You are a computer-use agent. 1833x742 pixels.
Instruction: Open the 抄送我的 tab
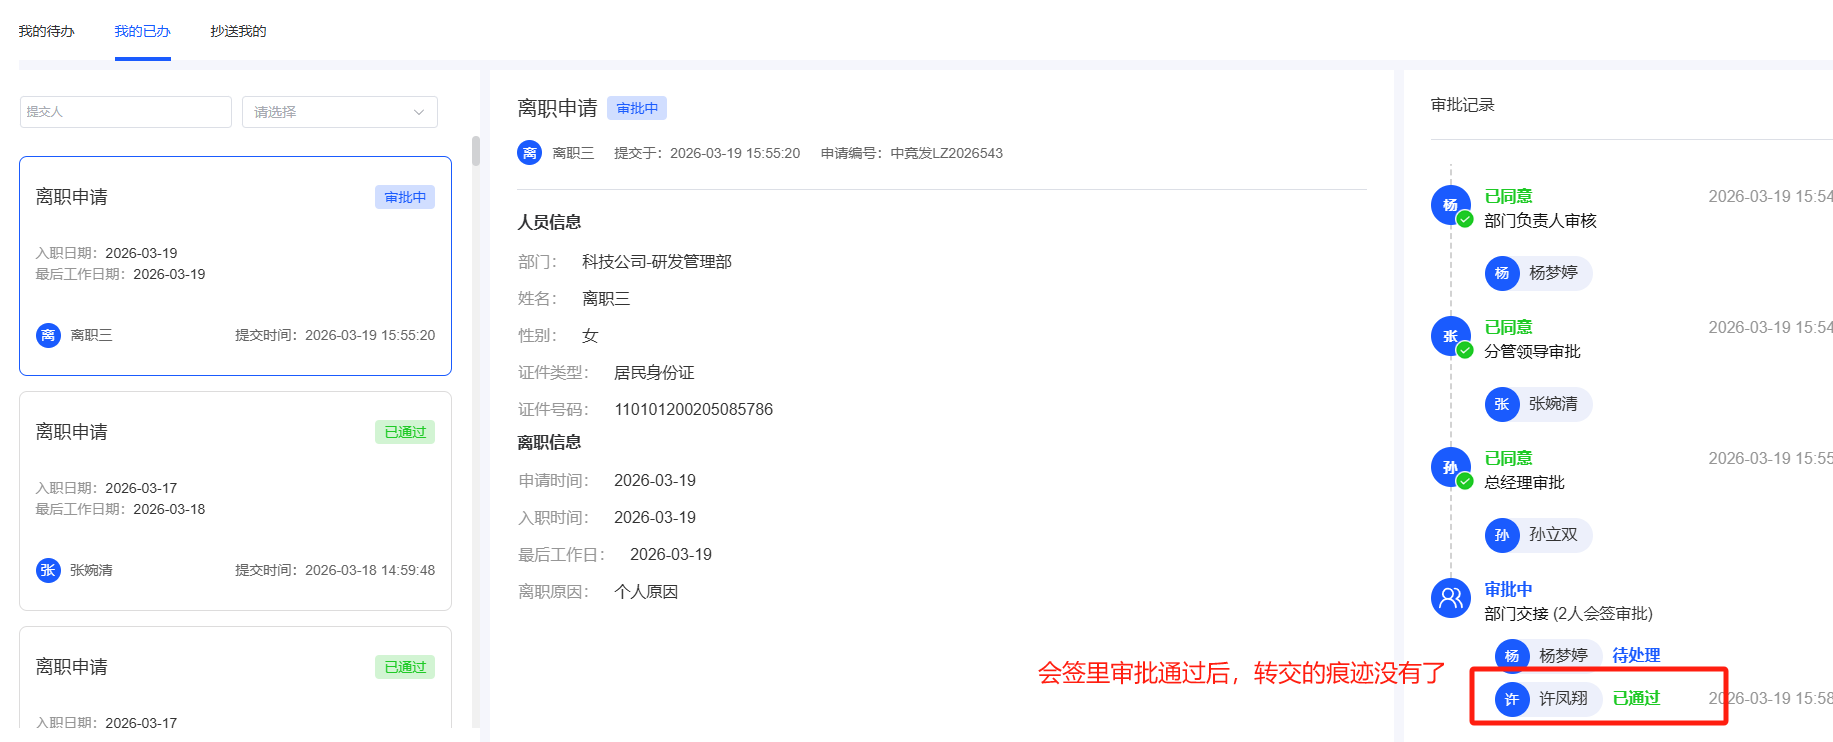(238, 31)
